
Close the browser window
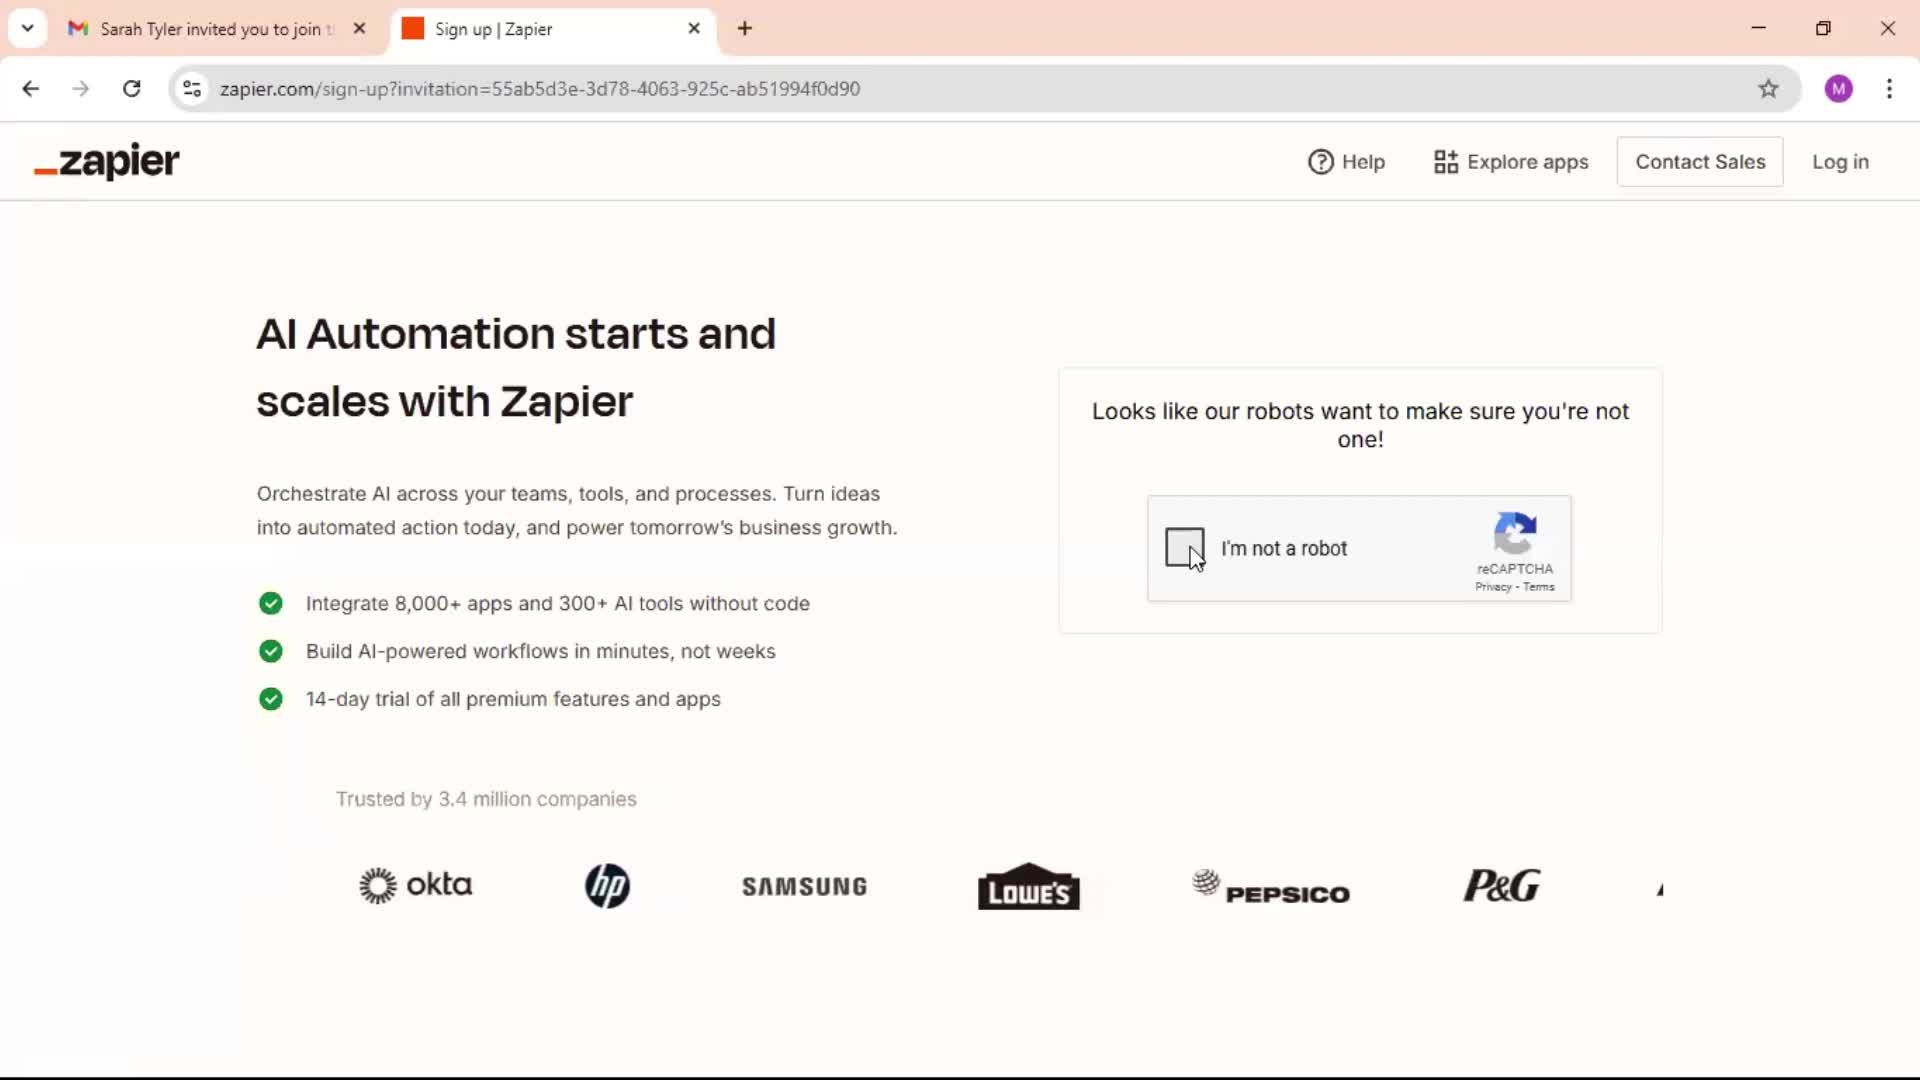[x=1887, y=28]
